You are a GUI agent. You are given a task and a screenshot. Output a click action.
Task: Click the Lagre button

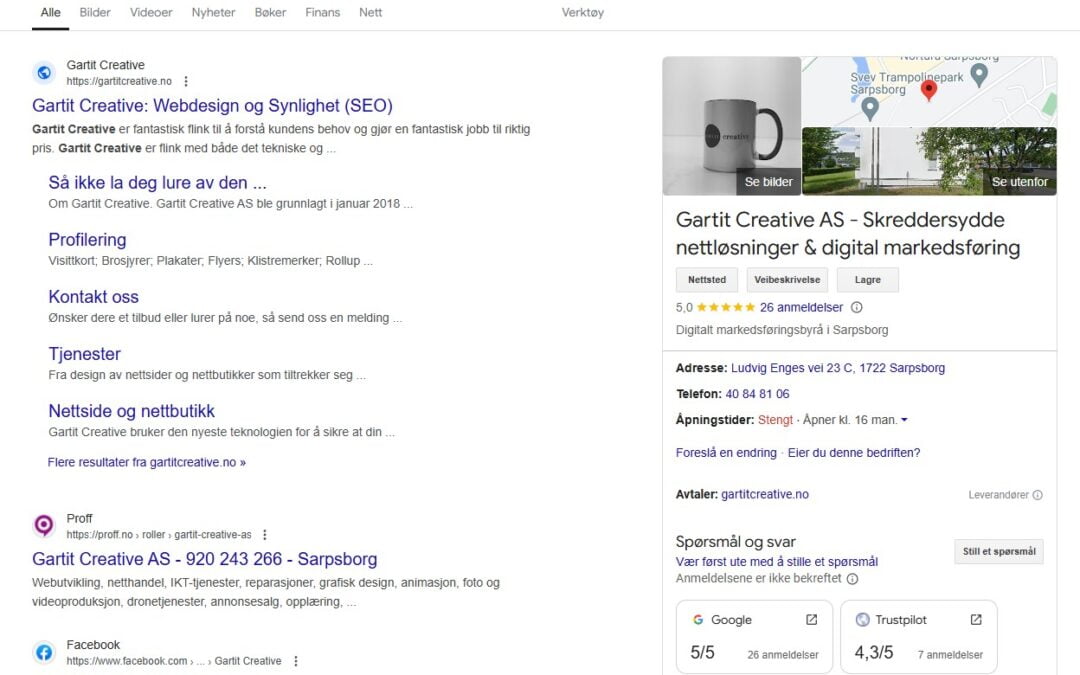867,280
